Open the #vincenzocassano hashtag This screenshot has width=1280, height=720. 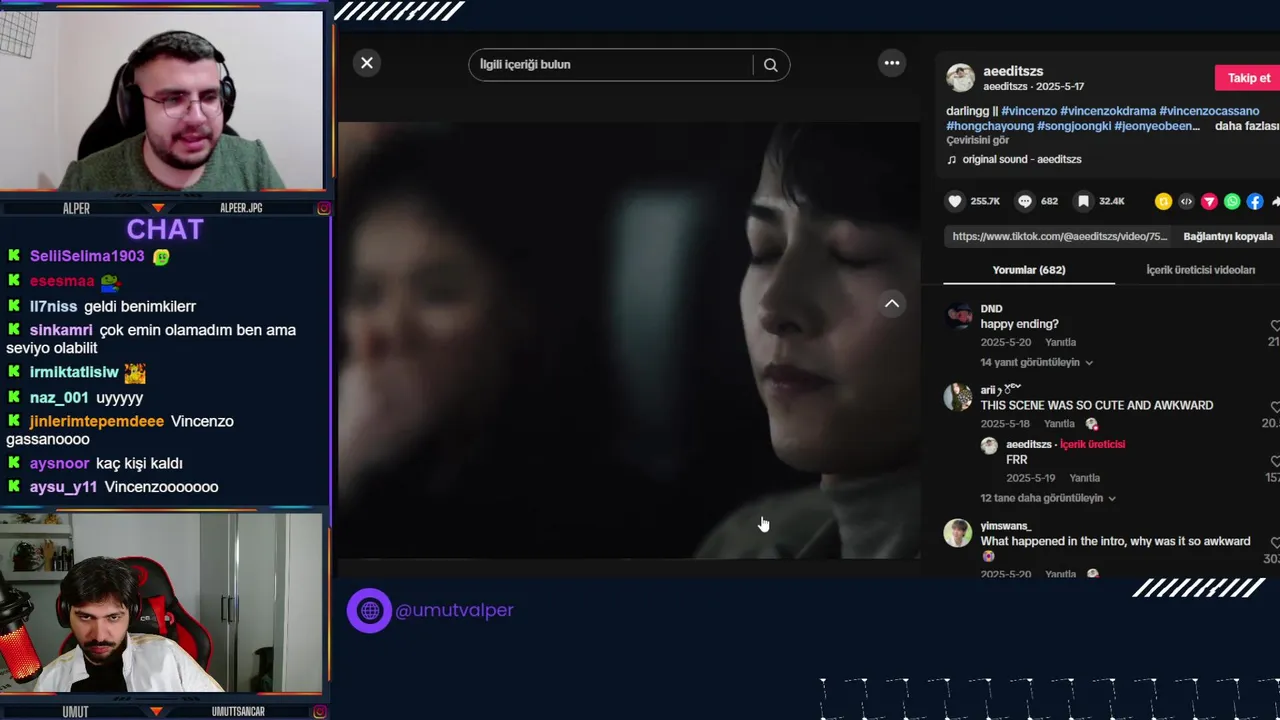(1209, 111)
